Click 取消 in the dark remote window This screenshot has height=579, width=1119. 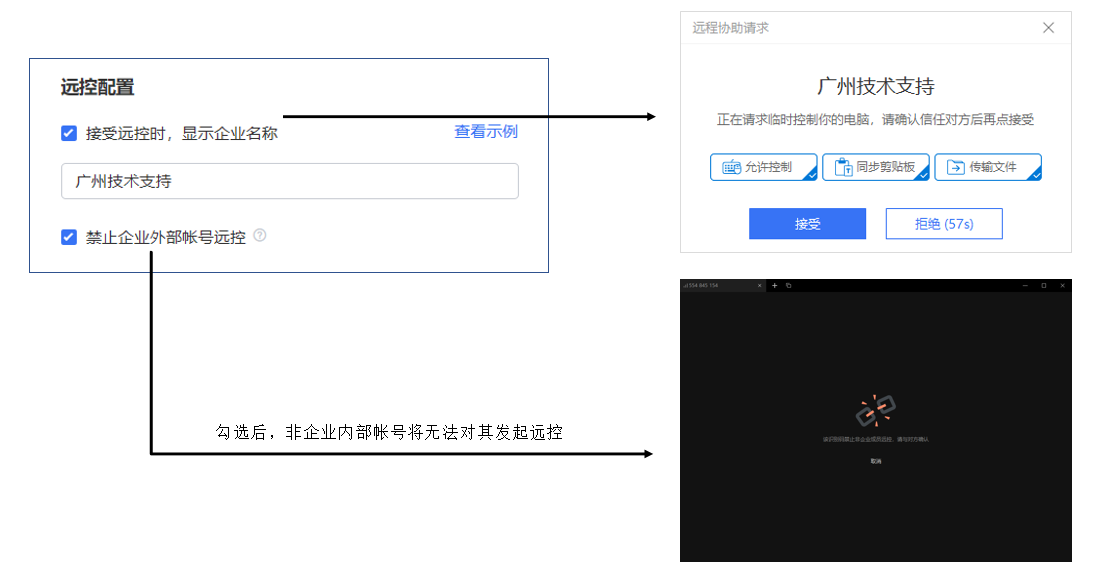[x=875, y=462]
